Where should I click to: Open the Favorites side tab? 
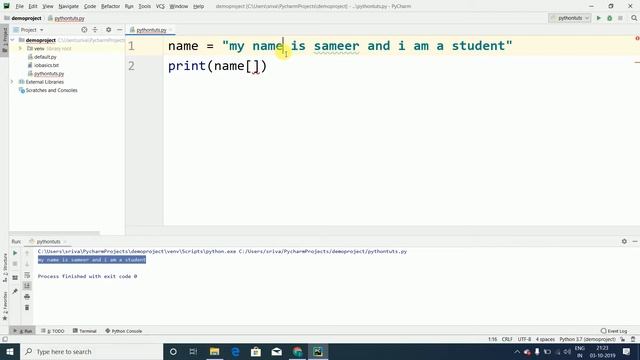(5, 306)
